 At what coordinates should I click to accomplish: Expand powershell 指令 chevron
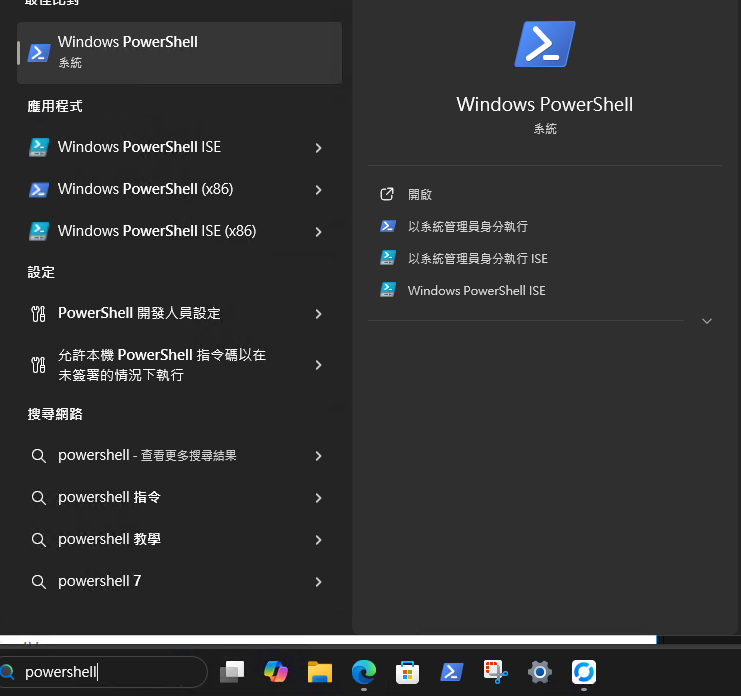(319, 498)
